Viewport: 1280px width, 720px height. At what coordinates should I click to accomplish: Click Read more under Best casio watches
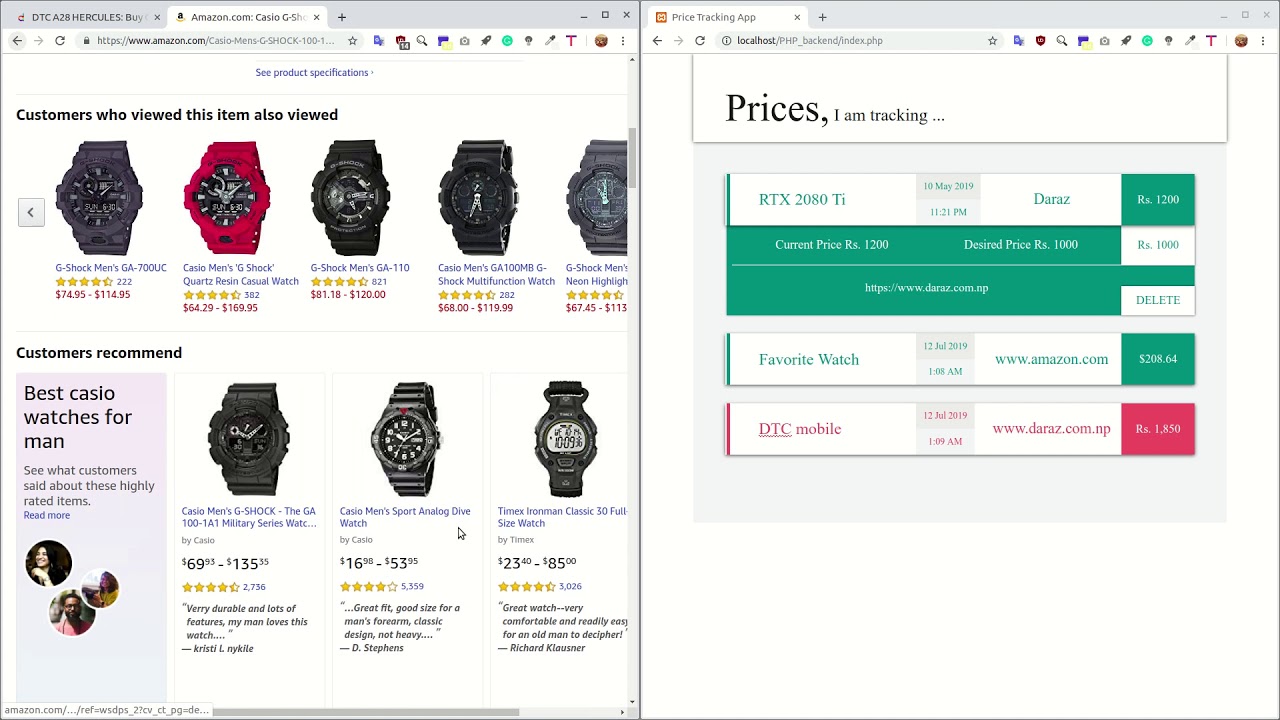point(47,515)
